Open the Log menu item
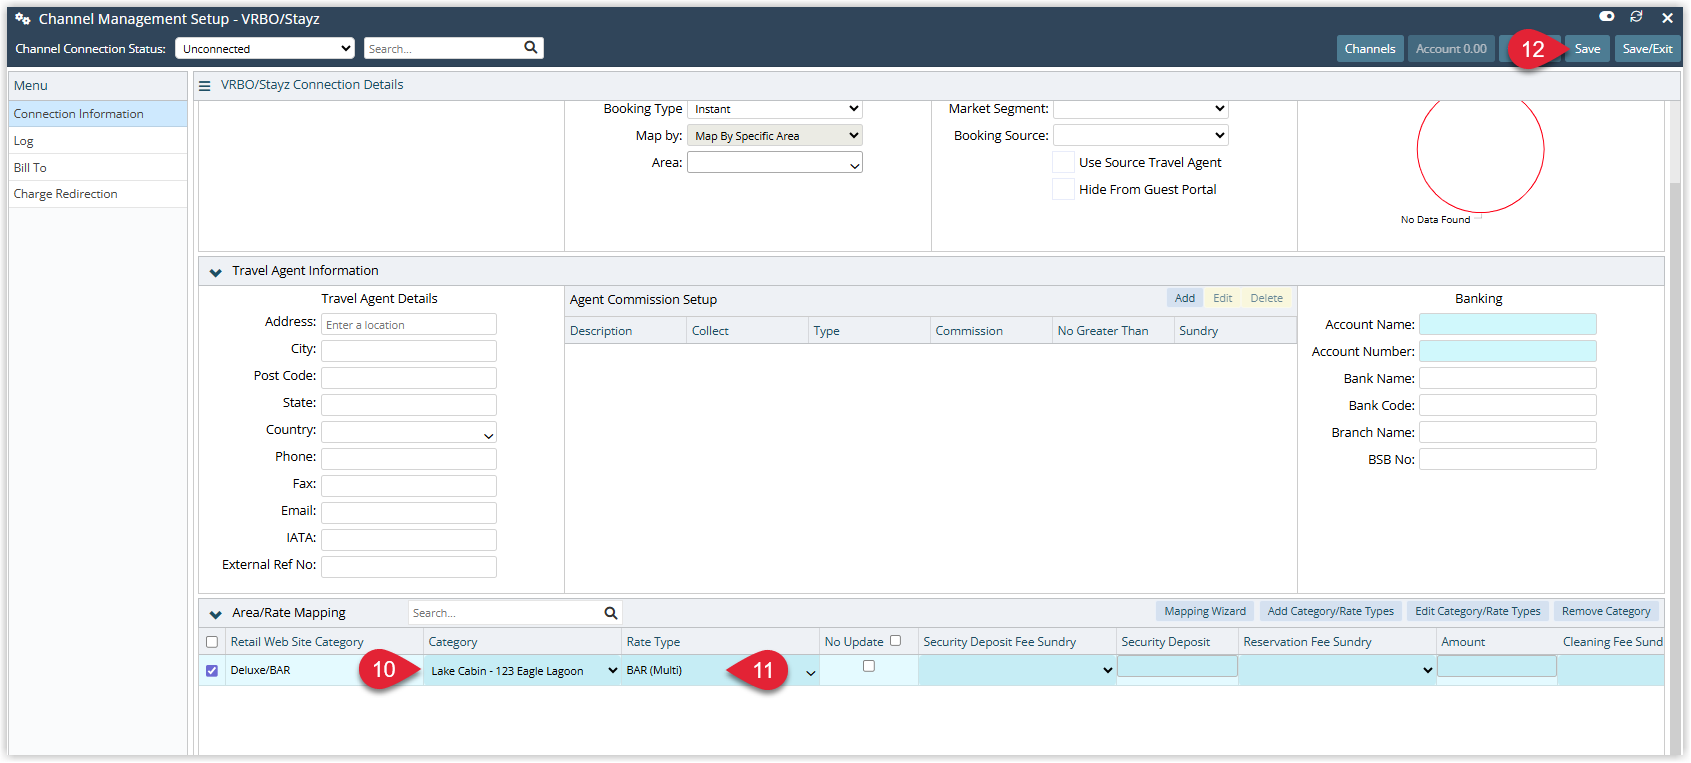1691x763 pixels. point(98,141)
